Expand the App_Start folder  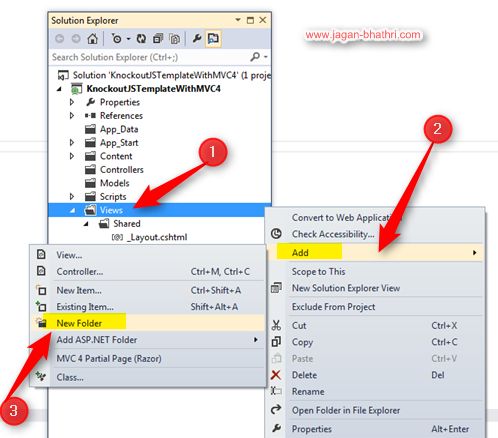point(72,143)
